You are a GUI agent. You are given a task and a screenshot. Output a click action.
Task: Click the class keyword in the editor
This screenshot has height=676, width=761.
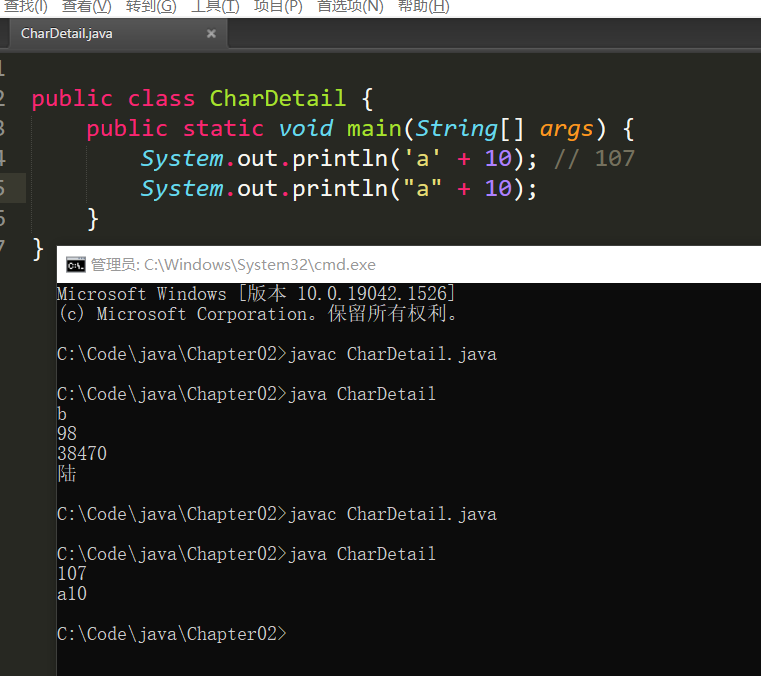pos(162,99)
